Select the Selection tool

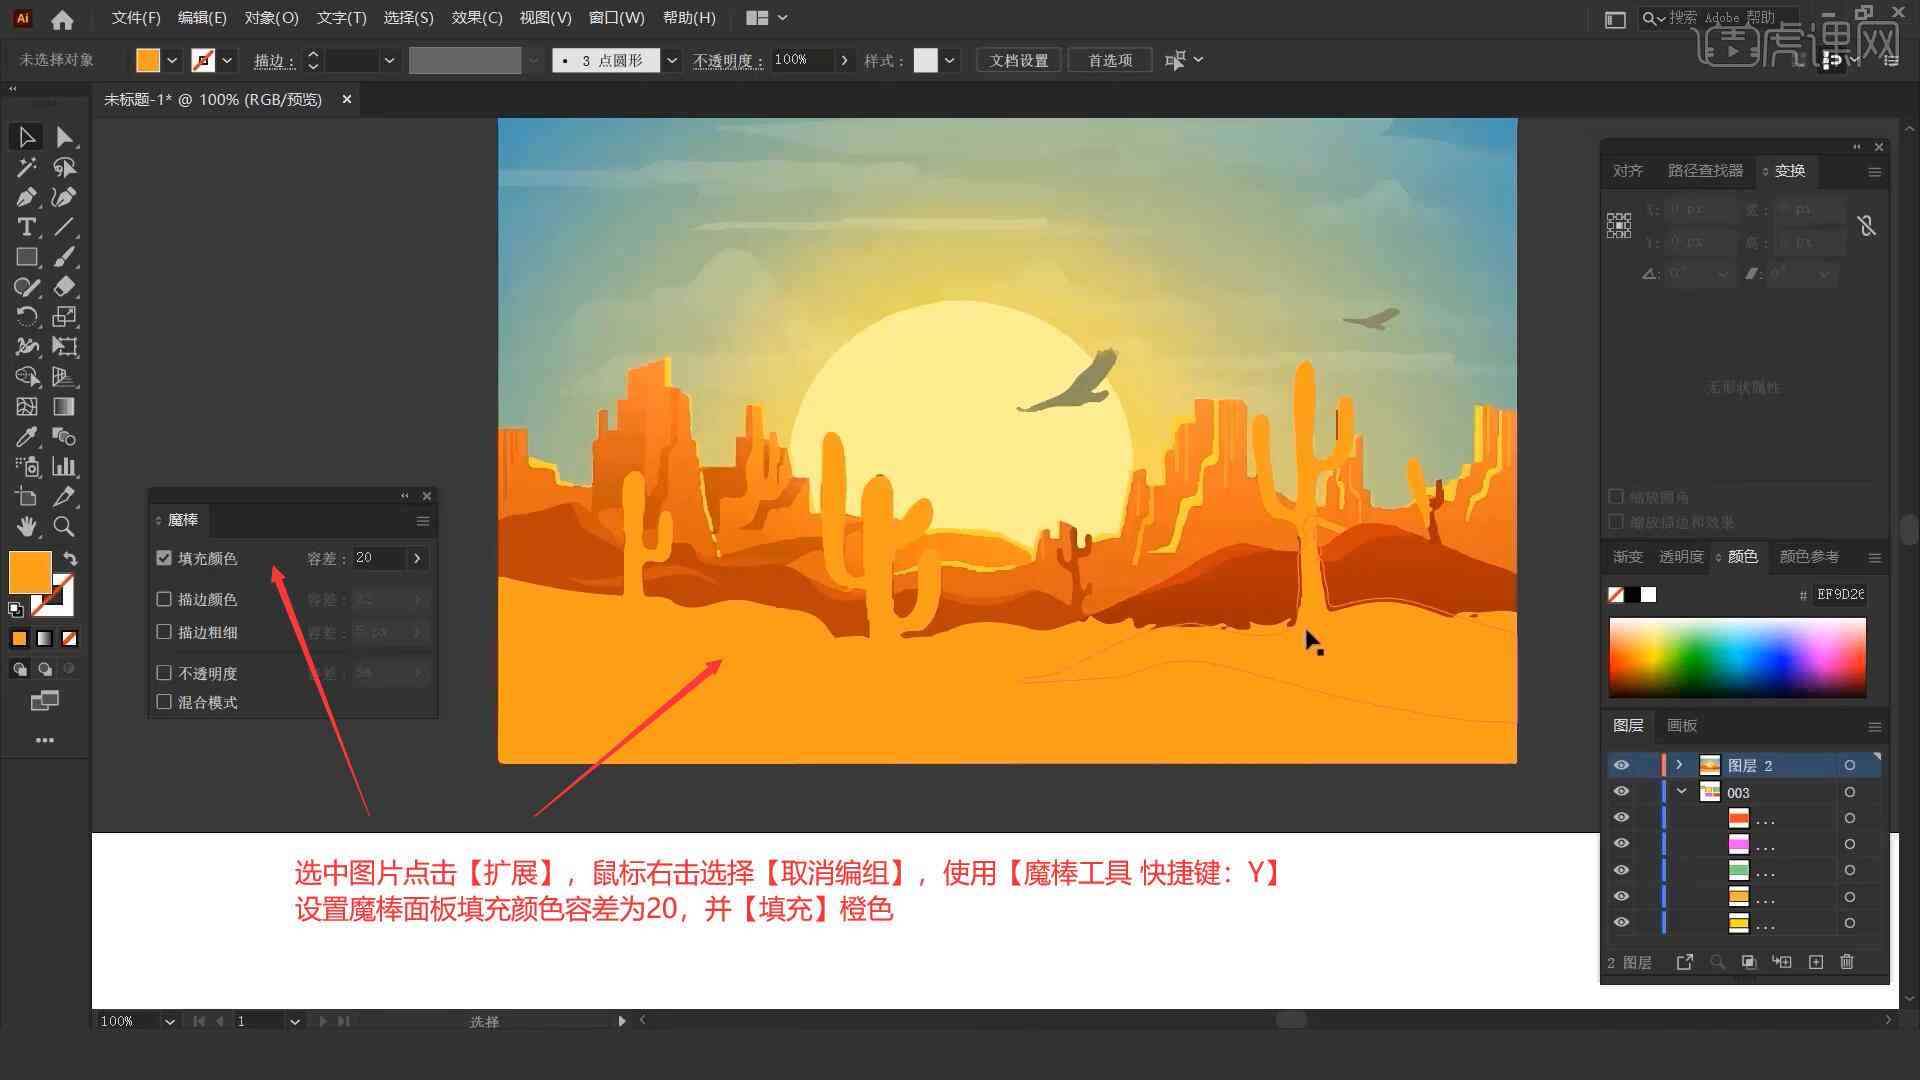click(x=24, y=136)
